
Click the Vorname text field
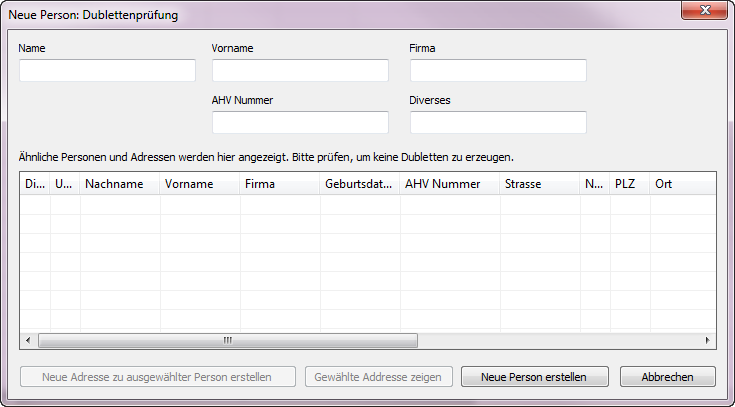pos(300,70)
